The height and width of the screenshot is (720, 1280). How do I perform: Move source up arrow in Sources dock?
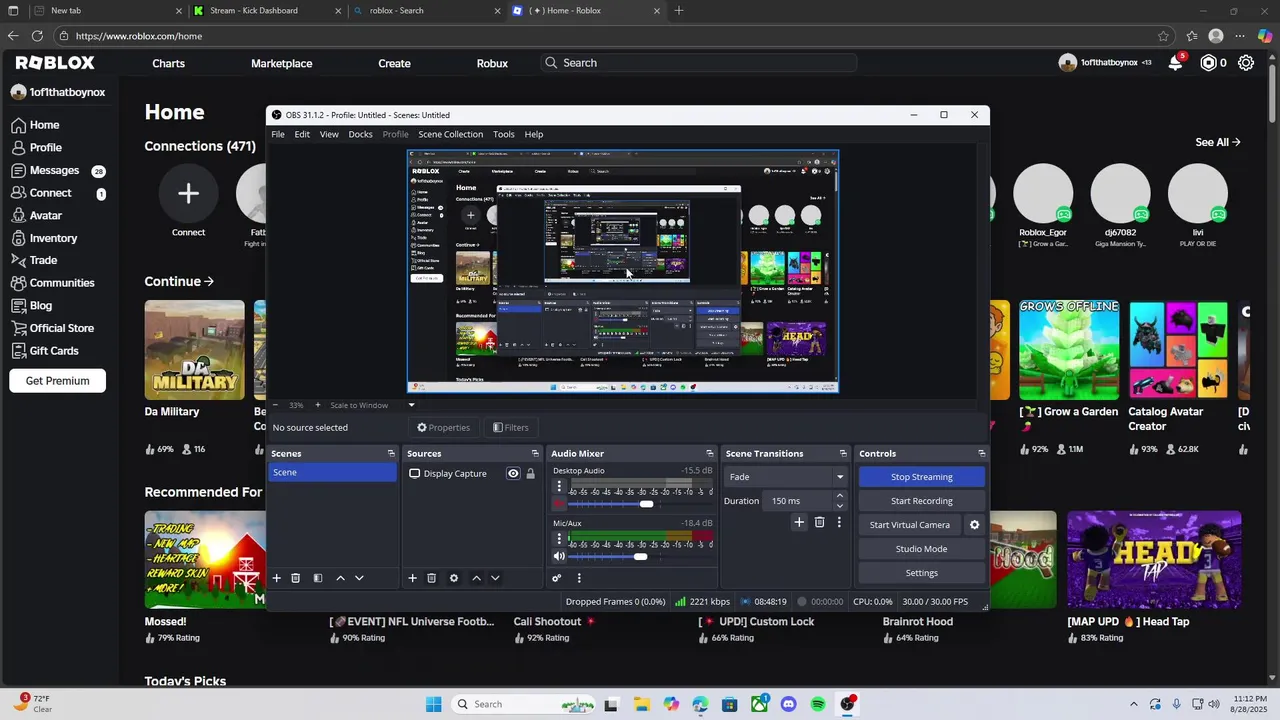coord(476,578)
